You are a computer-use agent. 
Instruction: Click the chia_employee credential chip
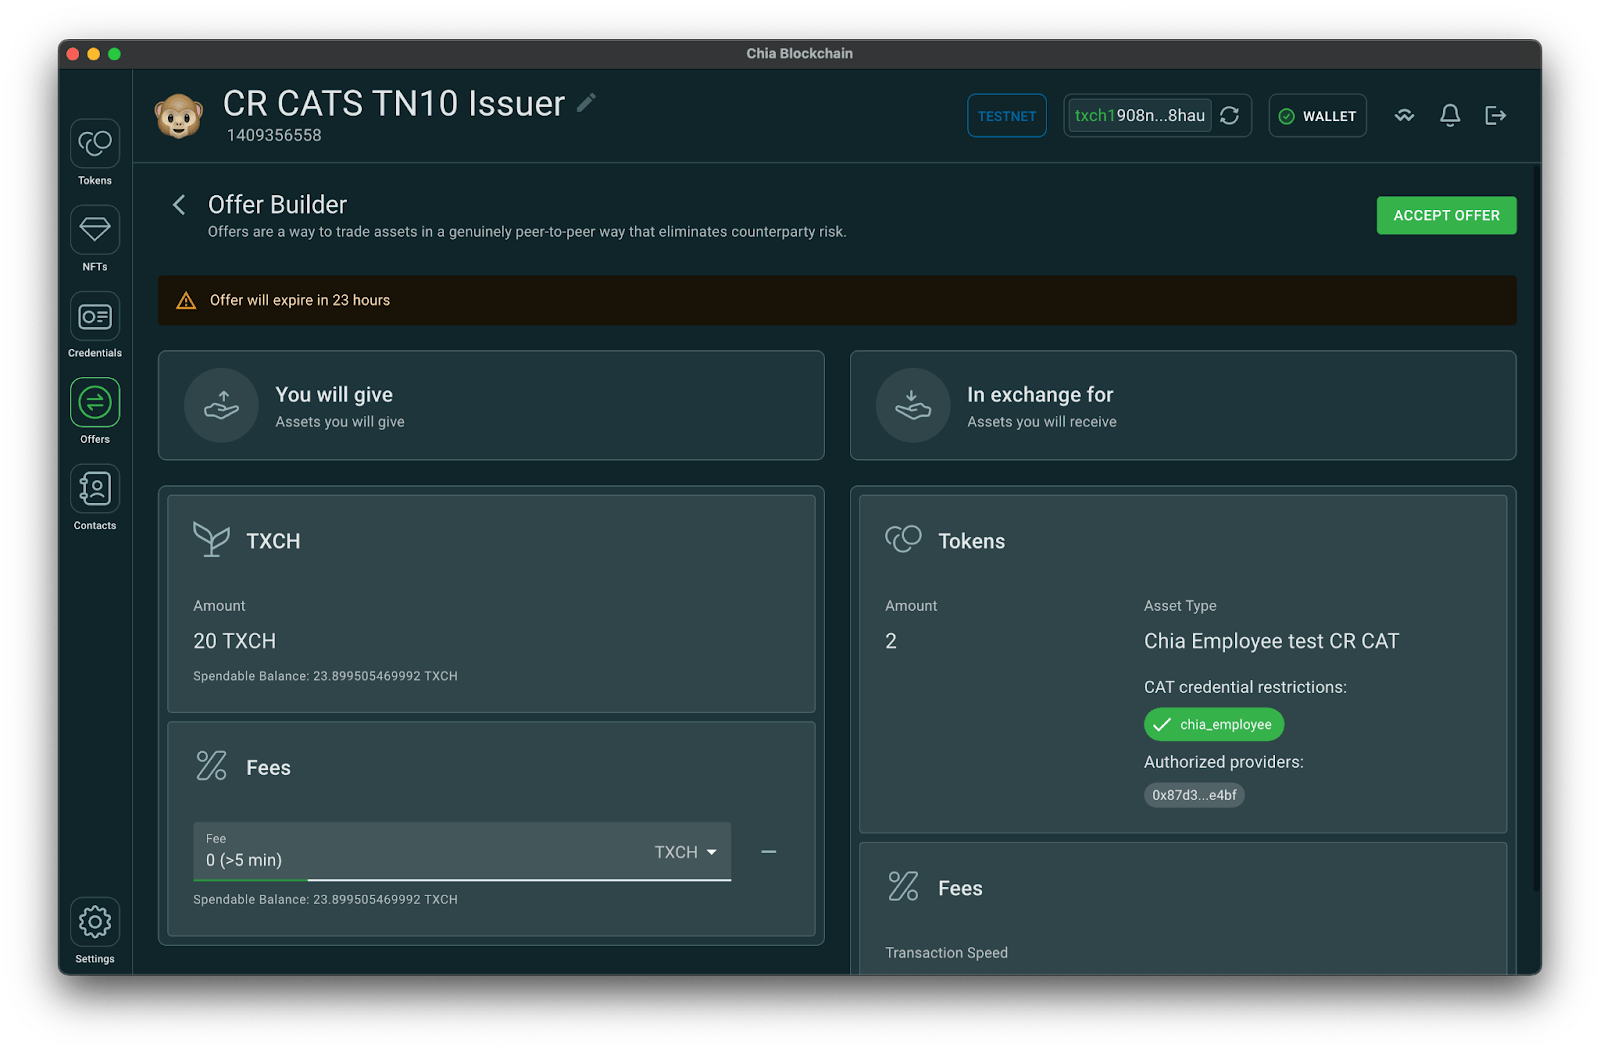(1213, 724)
